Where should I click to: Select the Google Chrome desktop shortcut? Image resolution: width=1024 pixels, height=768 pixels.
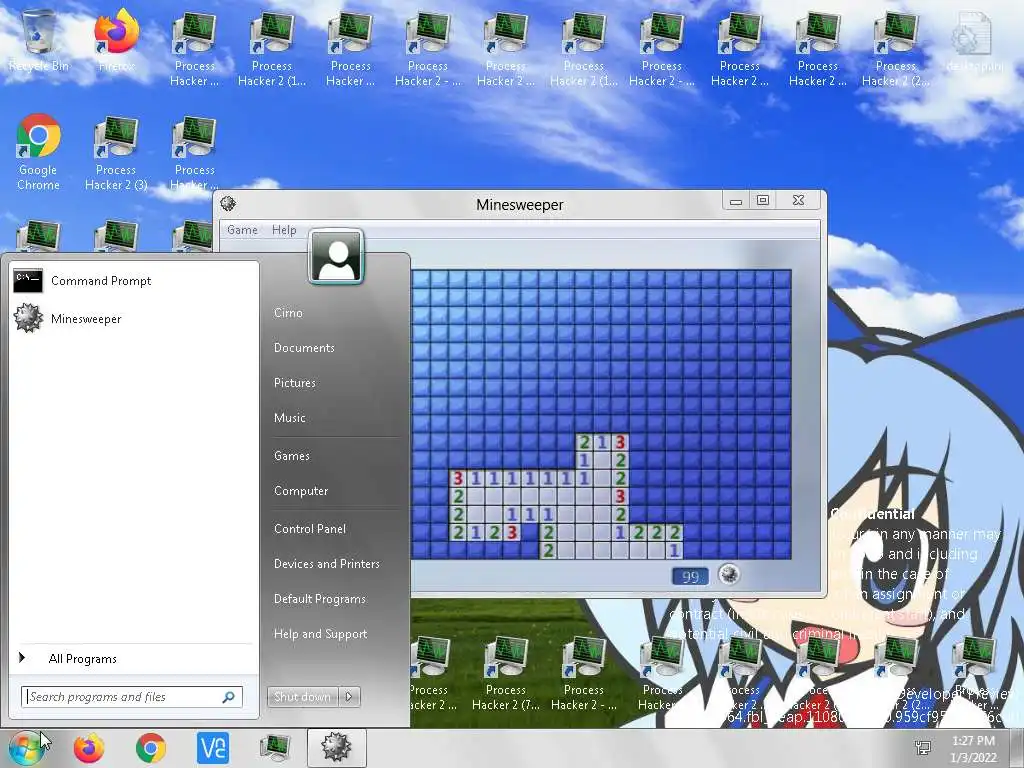(x=39, y=152)
